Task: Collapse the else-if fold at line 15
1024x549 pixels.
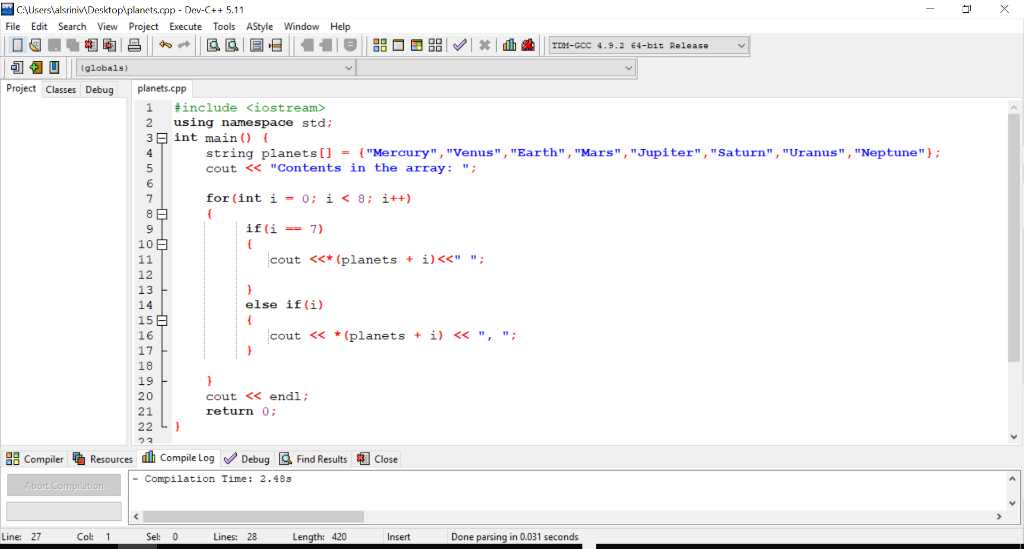Action: (162, 321)
